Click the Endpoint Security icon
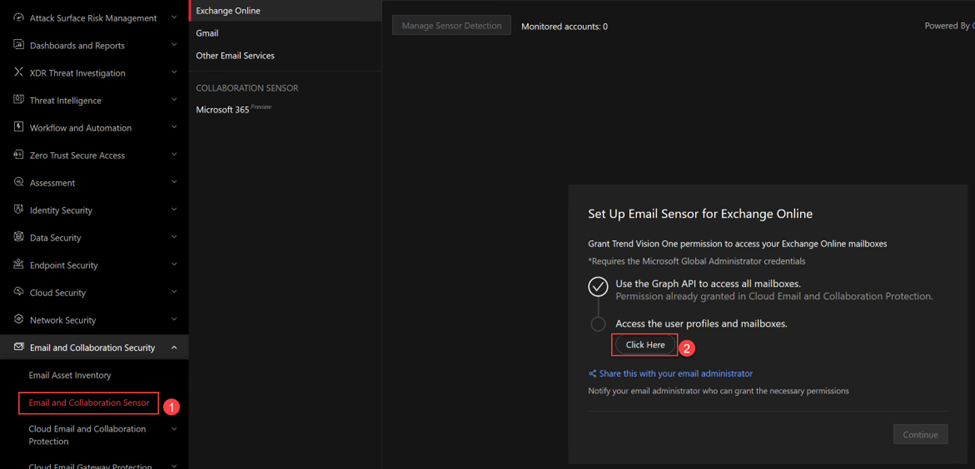 [18, 264]
